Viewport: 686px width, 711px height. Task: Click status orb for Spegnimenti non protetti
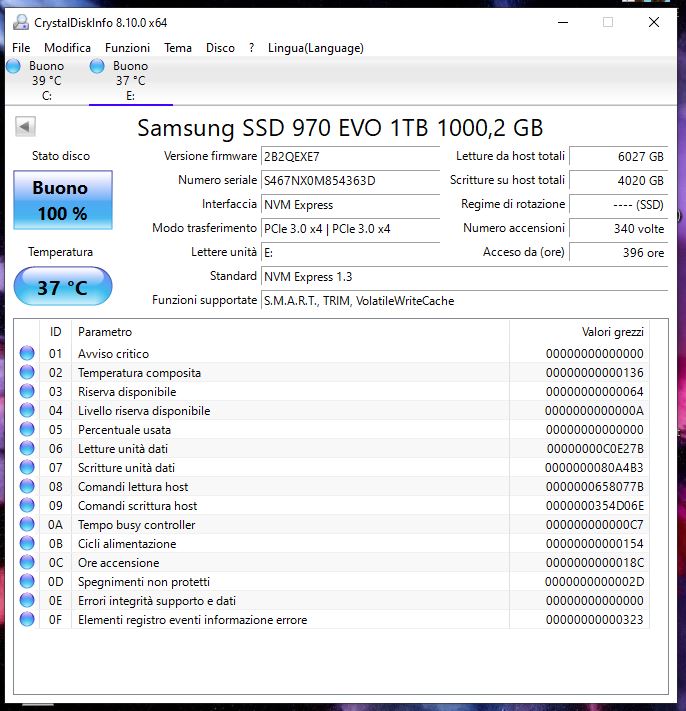coord(27,581)
